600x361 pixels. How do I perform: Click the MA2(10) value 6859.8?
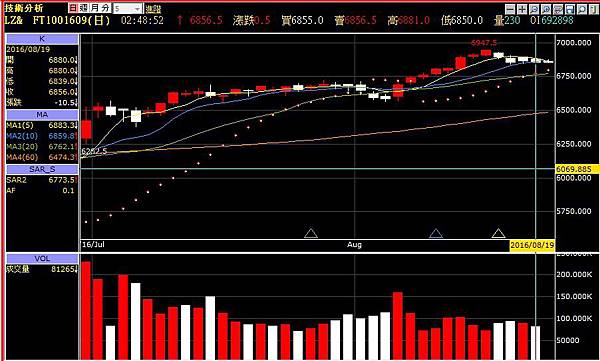pyautogui.click(x=63, y=136)
